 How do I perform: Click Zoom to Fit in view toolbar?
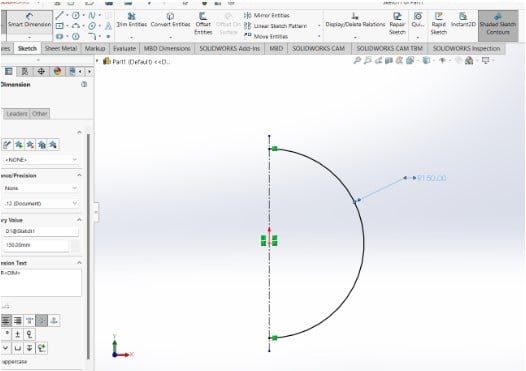tap(357, 60)
